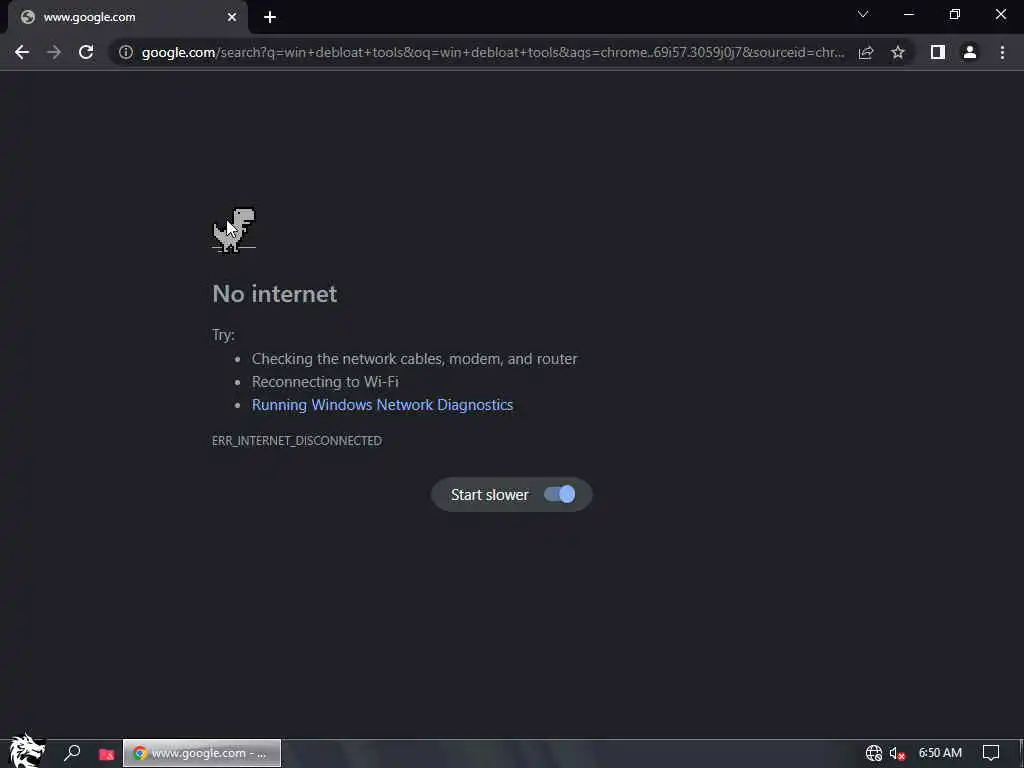This screenshot has height=768, width=1024.
Task: Switch to Chrome taskbar button
Action: (202, 753)
